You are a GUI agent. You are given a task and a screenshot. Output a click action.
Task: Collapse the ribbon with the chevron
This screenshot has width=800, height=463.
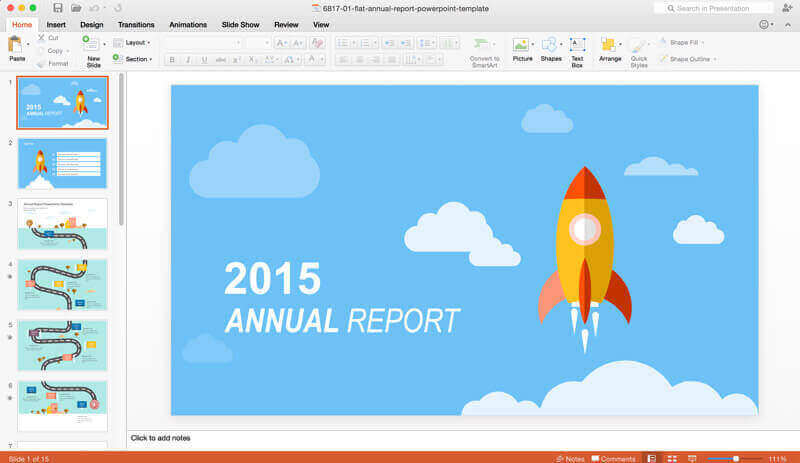[x=787, y=24]
